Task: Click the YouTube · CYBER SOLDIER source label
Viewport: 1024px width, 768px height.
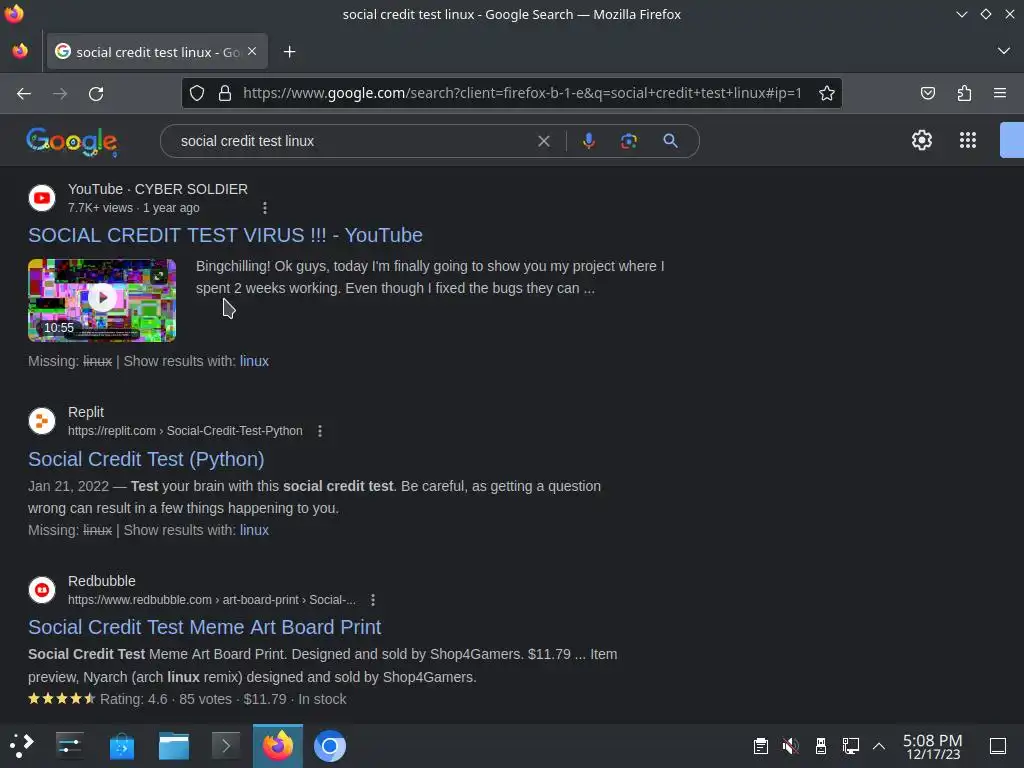Action: (x=158, y=189)
